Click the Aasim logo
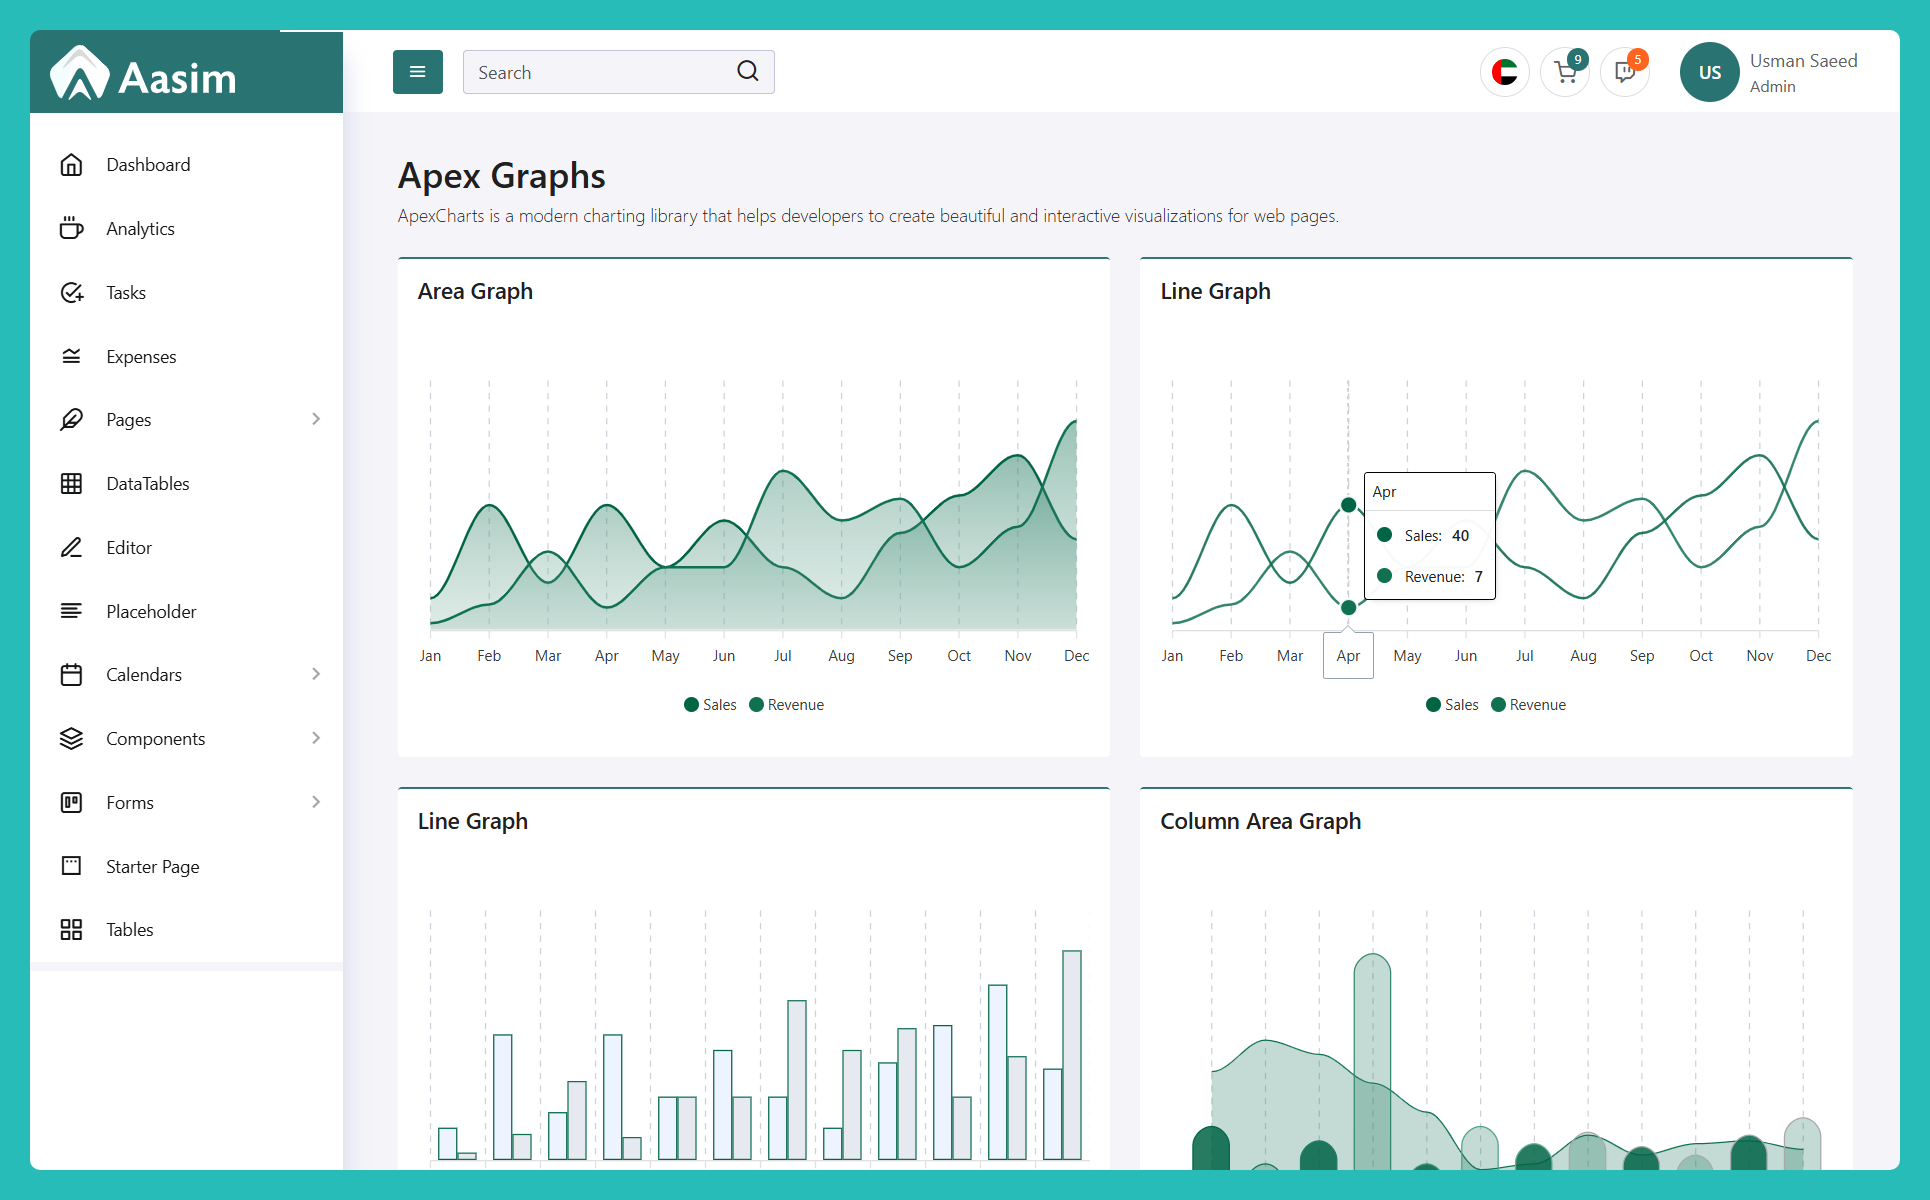 [x=145, y=75]
